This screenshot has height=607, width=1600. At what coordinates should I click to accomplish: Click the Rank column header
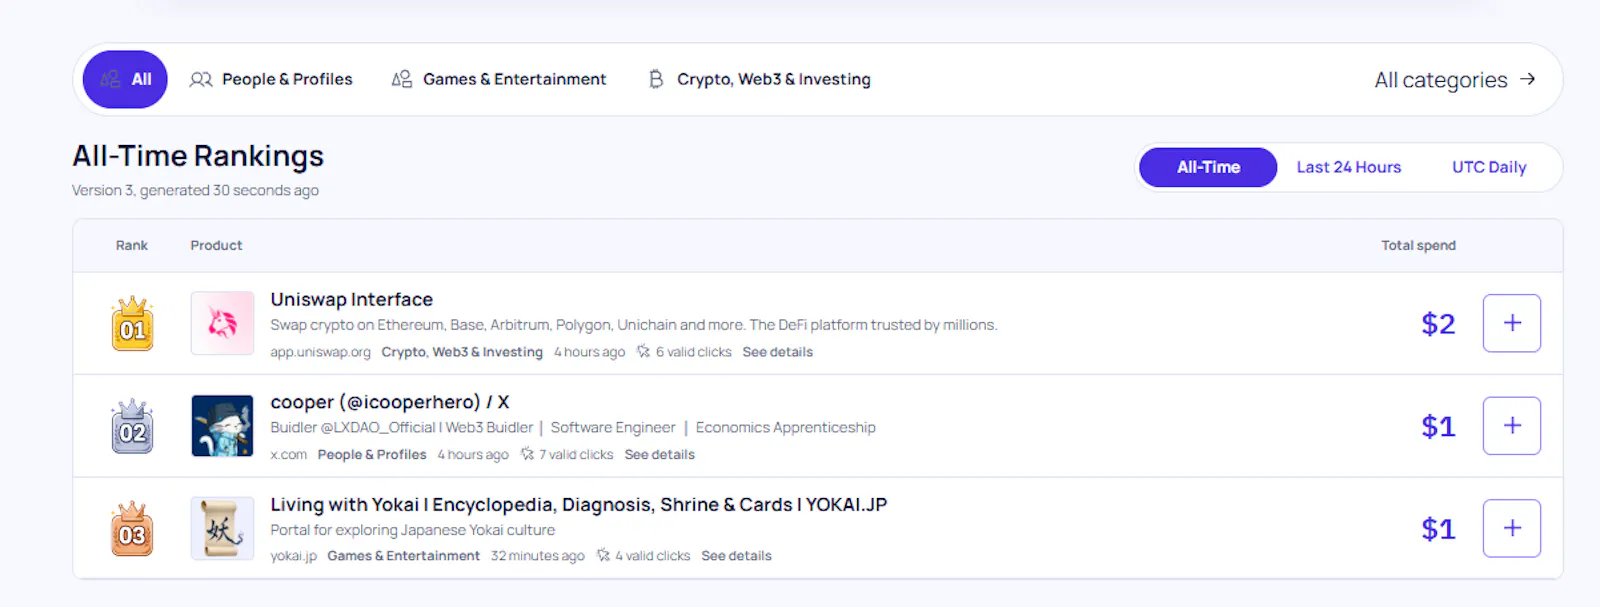tap(131, 245)
